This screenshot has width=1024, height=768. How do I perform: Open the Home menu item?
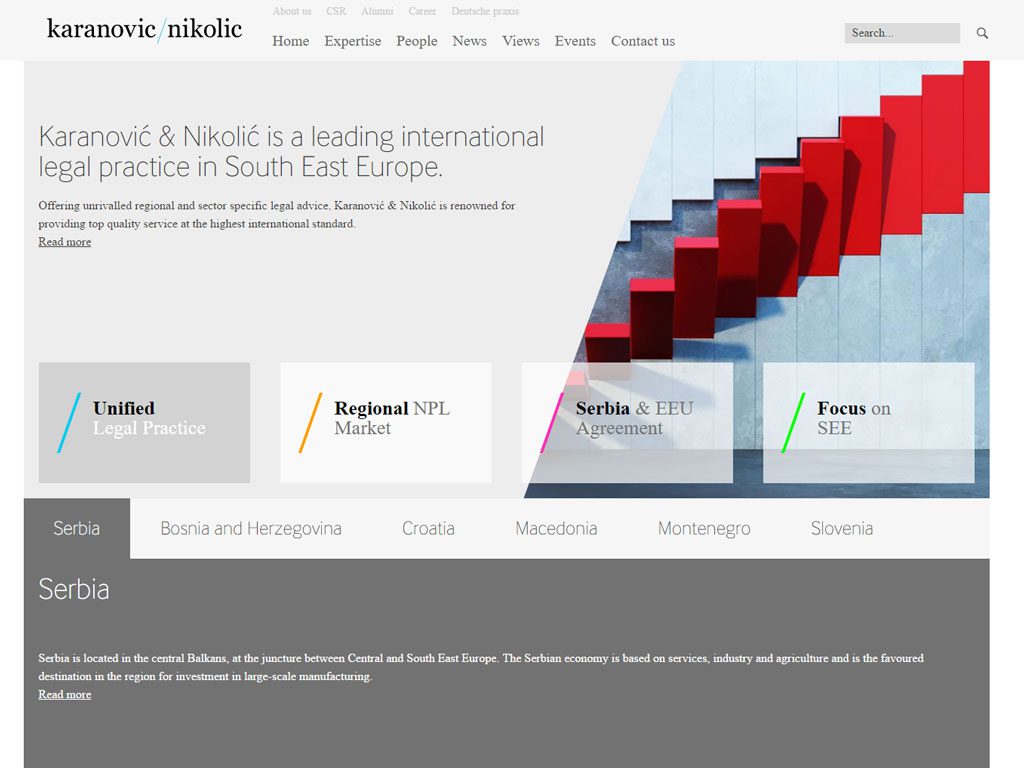pos(291,41)
